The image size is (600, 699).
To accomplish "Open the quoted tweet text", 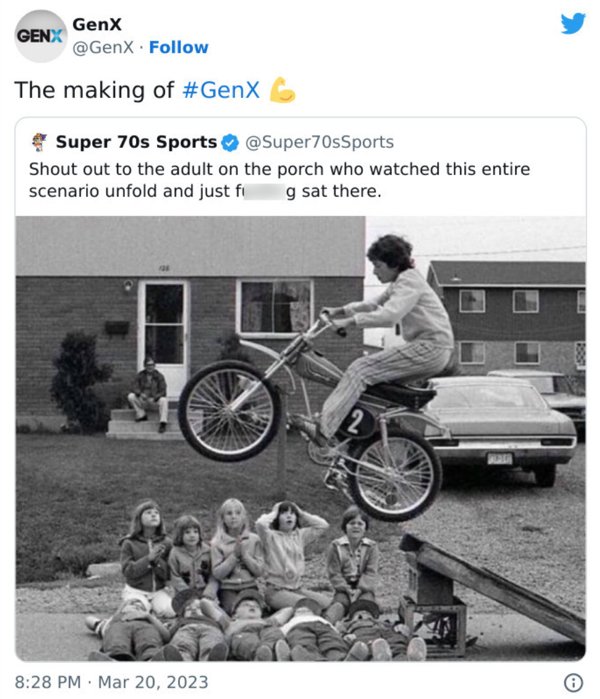I will pos(279,180).
